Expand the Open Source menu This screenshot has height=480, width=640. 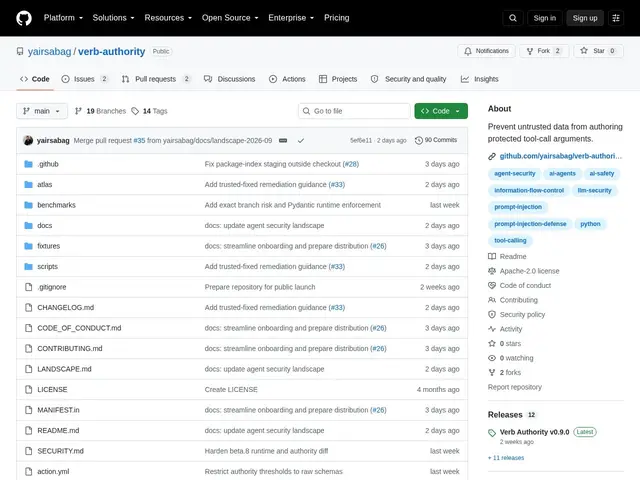click(230, 18)
